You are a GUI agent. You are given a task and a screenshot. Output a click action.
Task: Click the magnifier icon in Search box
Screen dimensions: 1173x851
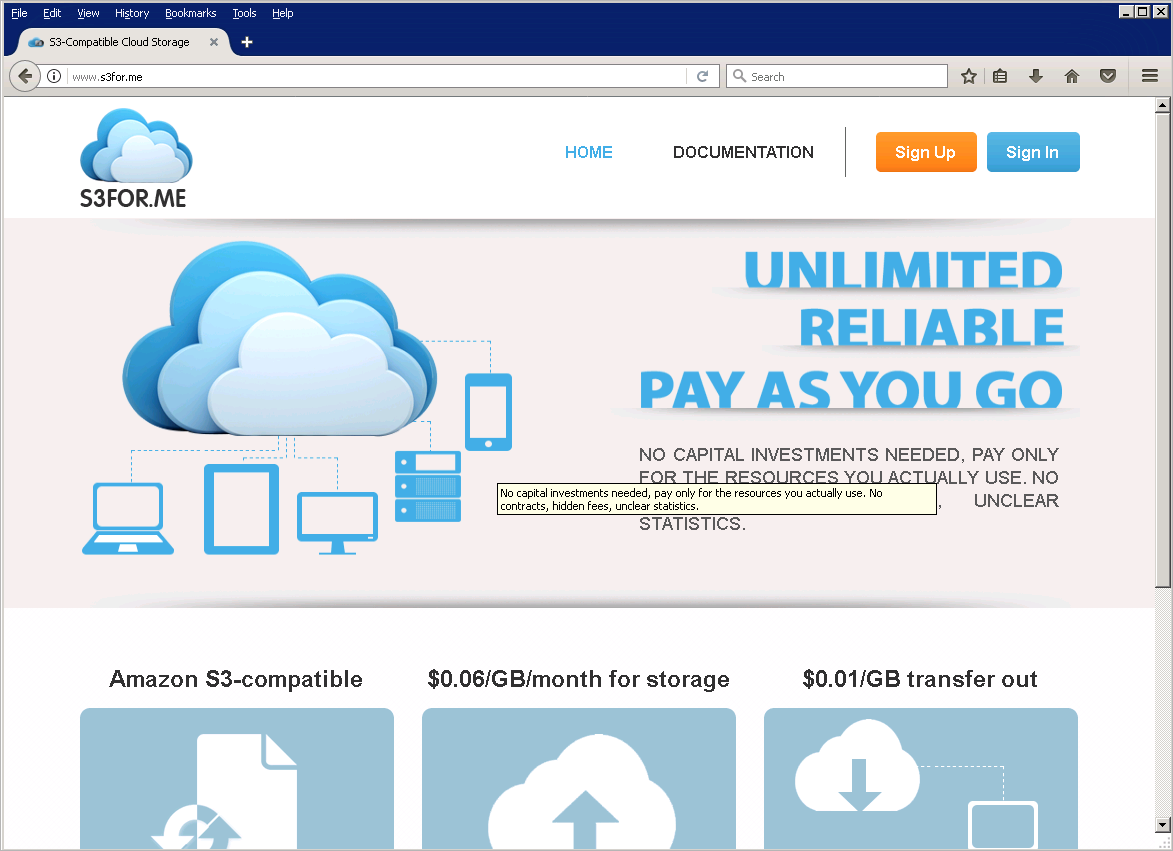click(x=739, y=76)
